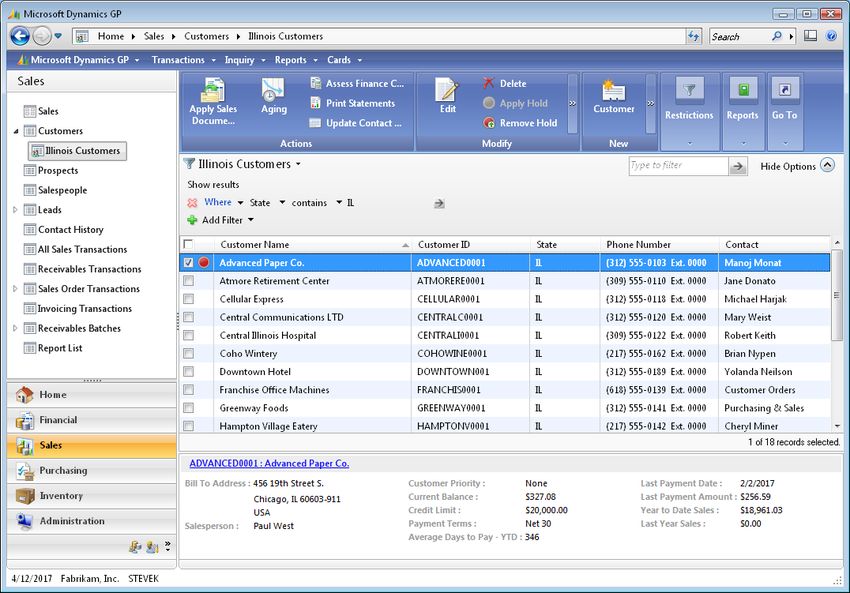This screenshot has height=593, width=850.
Task: Open the State field dropdown arrow
Action: pyautogui.click(x=282, y=203)
